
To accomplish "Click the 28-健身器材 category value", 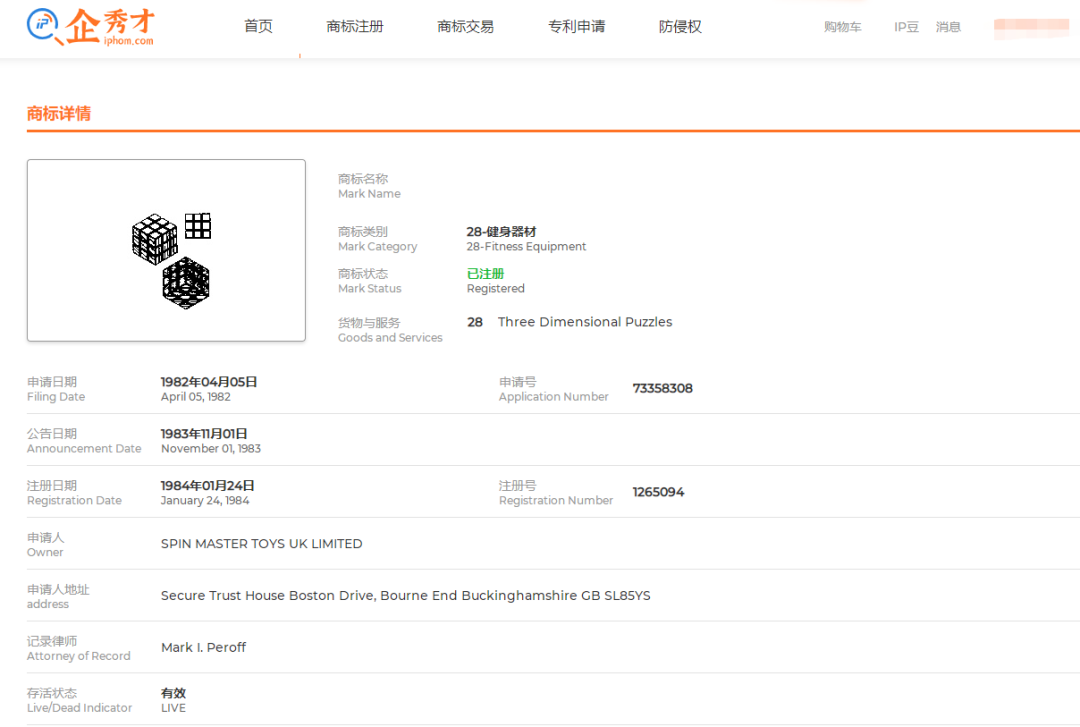I will point(501,232).
